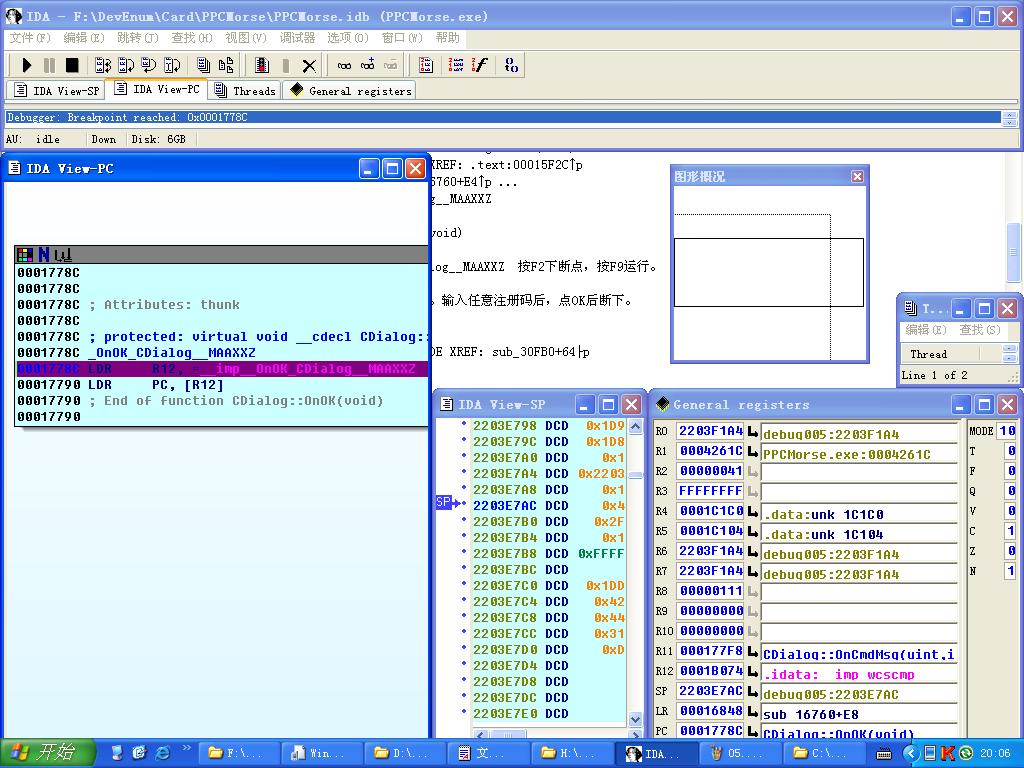Click the black X icon in toolbar

pos(309,65)
